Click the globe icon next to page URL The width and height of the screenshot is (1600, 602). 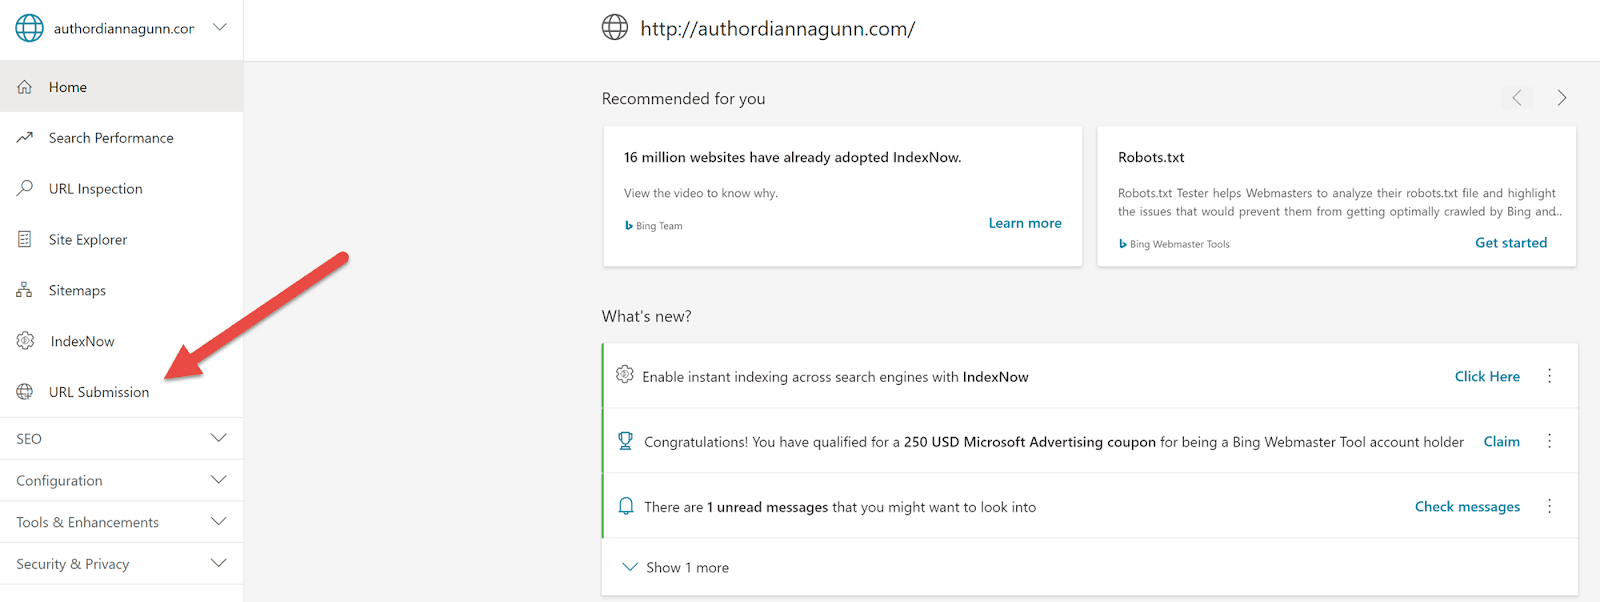(x=615, y=27)
